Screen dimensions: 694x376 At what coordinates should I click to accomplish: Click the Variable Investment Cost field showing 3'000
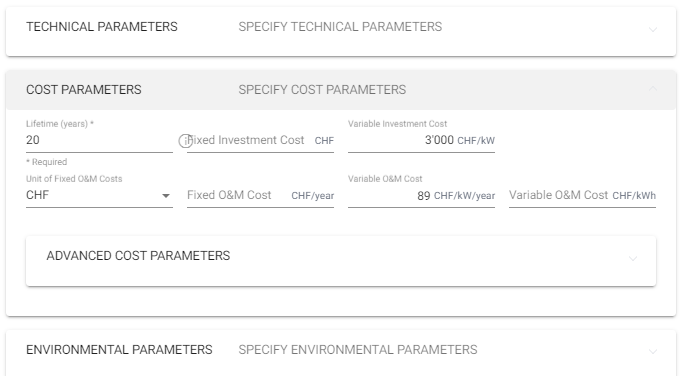click(x=421, y=140)
